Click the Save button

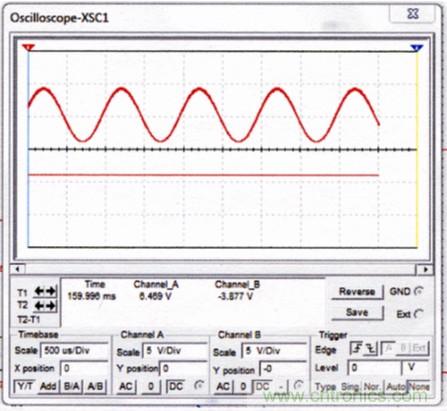point(357,313)
